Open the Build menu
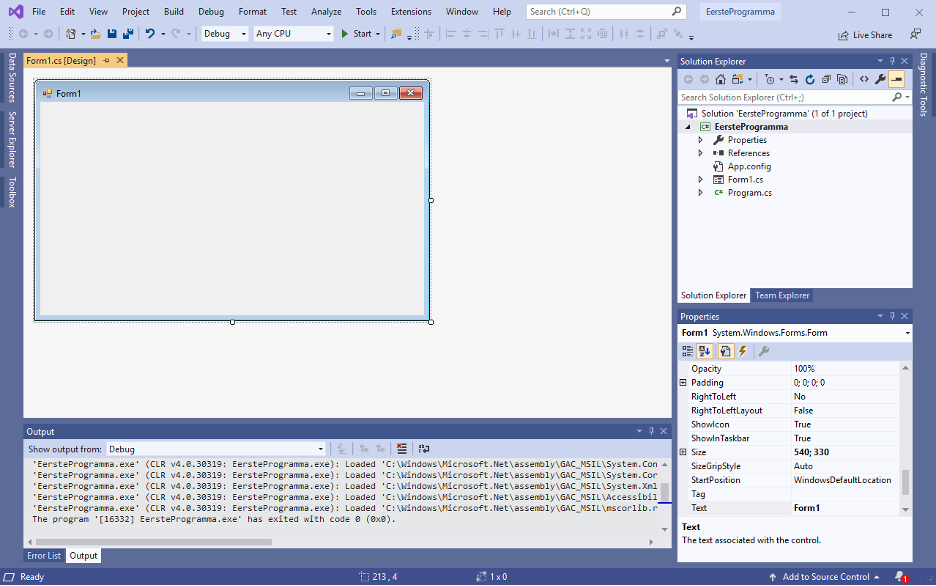Viewport: 936px width, 586px height. (x=174, y=11)
